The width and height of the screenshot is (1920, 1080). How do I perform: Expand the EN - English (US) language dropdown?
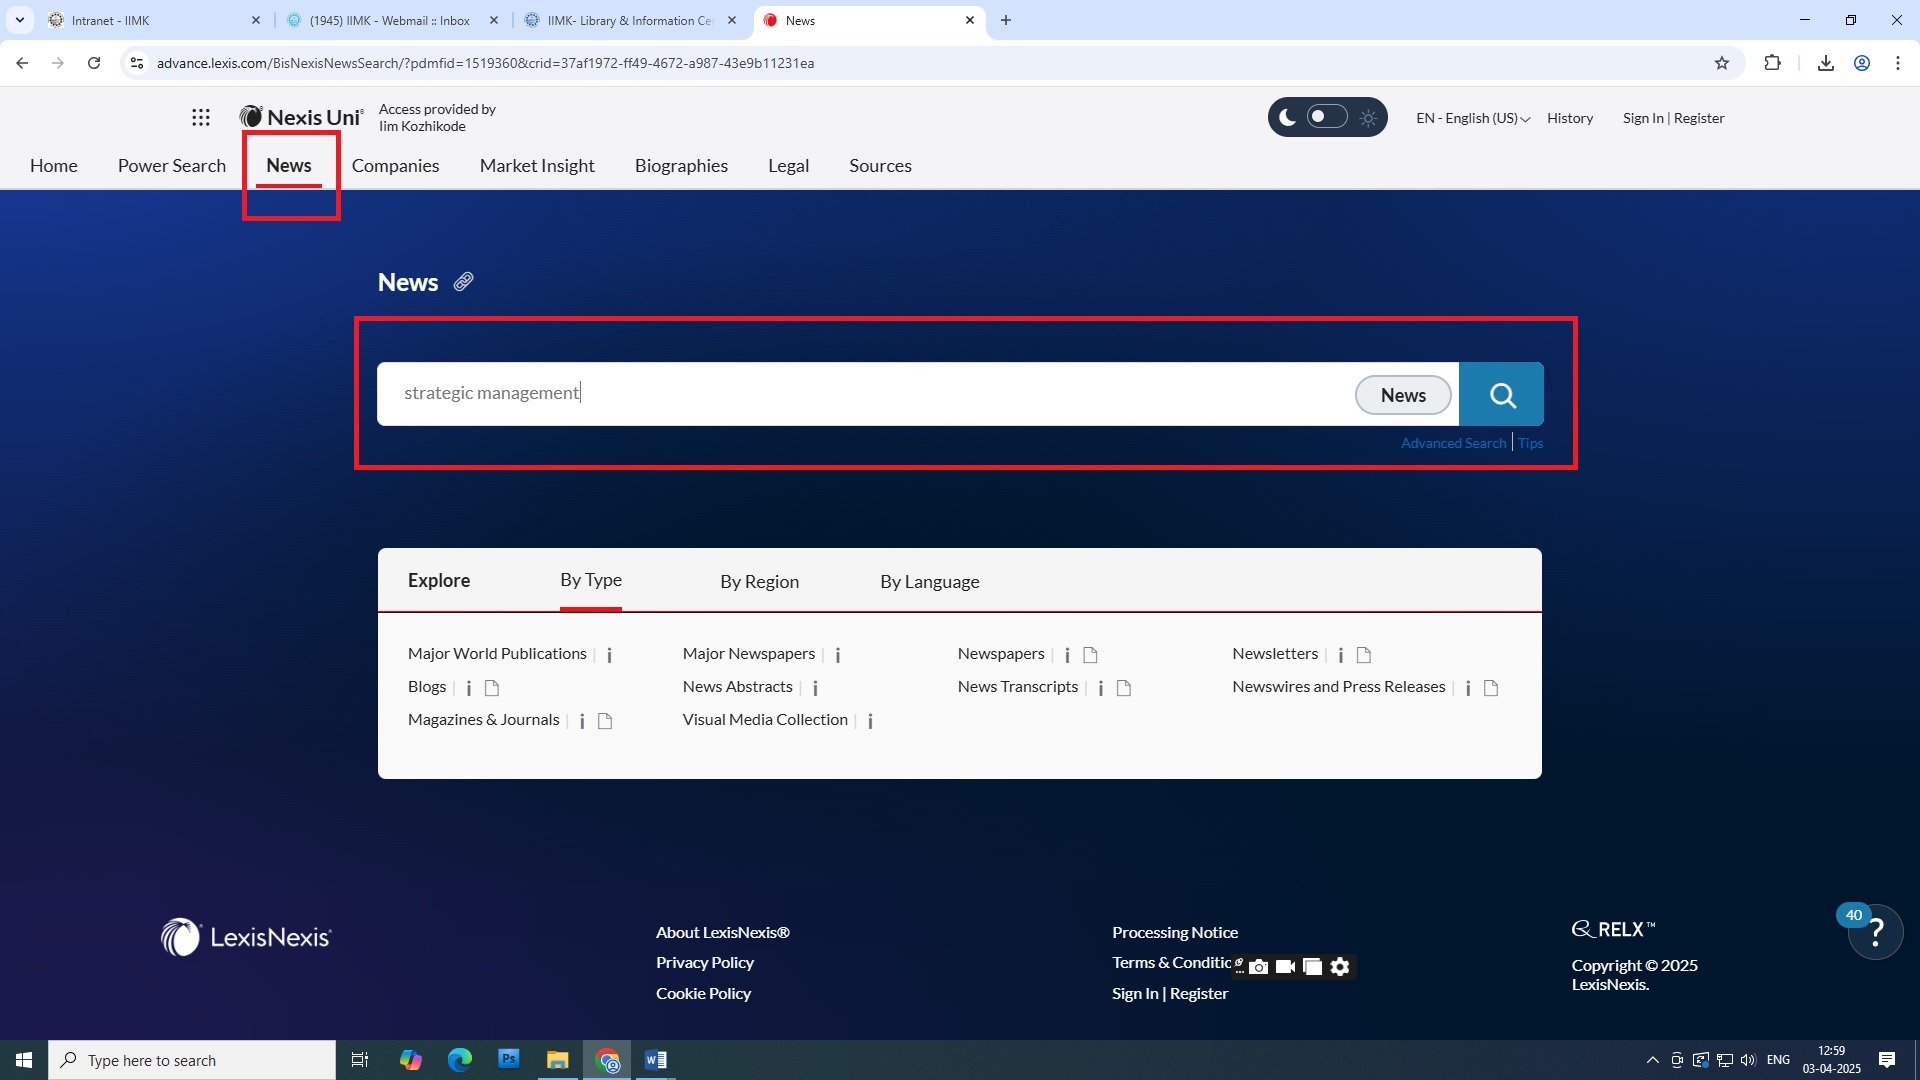tap(1472, 118)
